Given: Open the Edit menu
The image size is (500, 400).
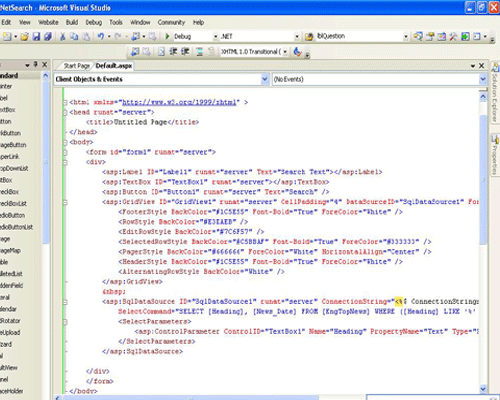Looking at the screenshot, I should point(6,22).
